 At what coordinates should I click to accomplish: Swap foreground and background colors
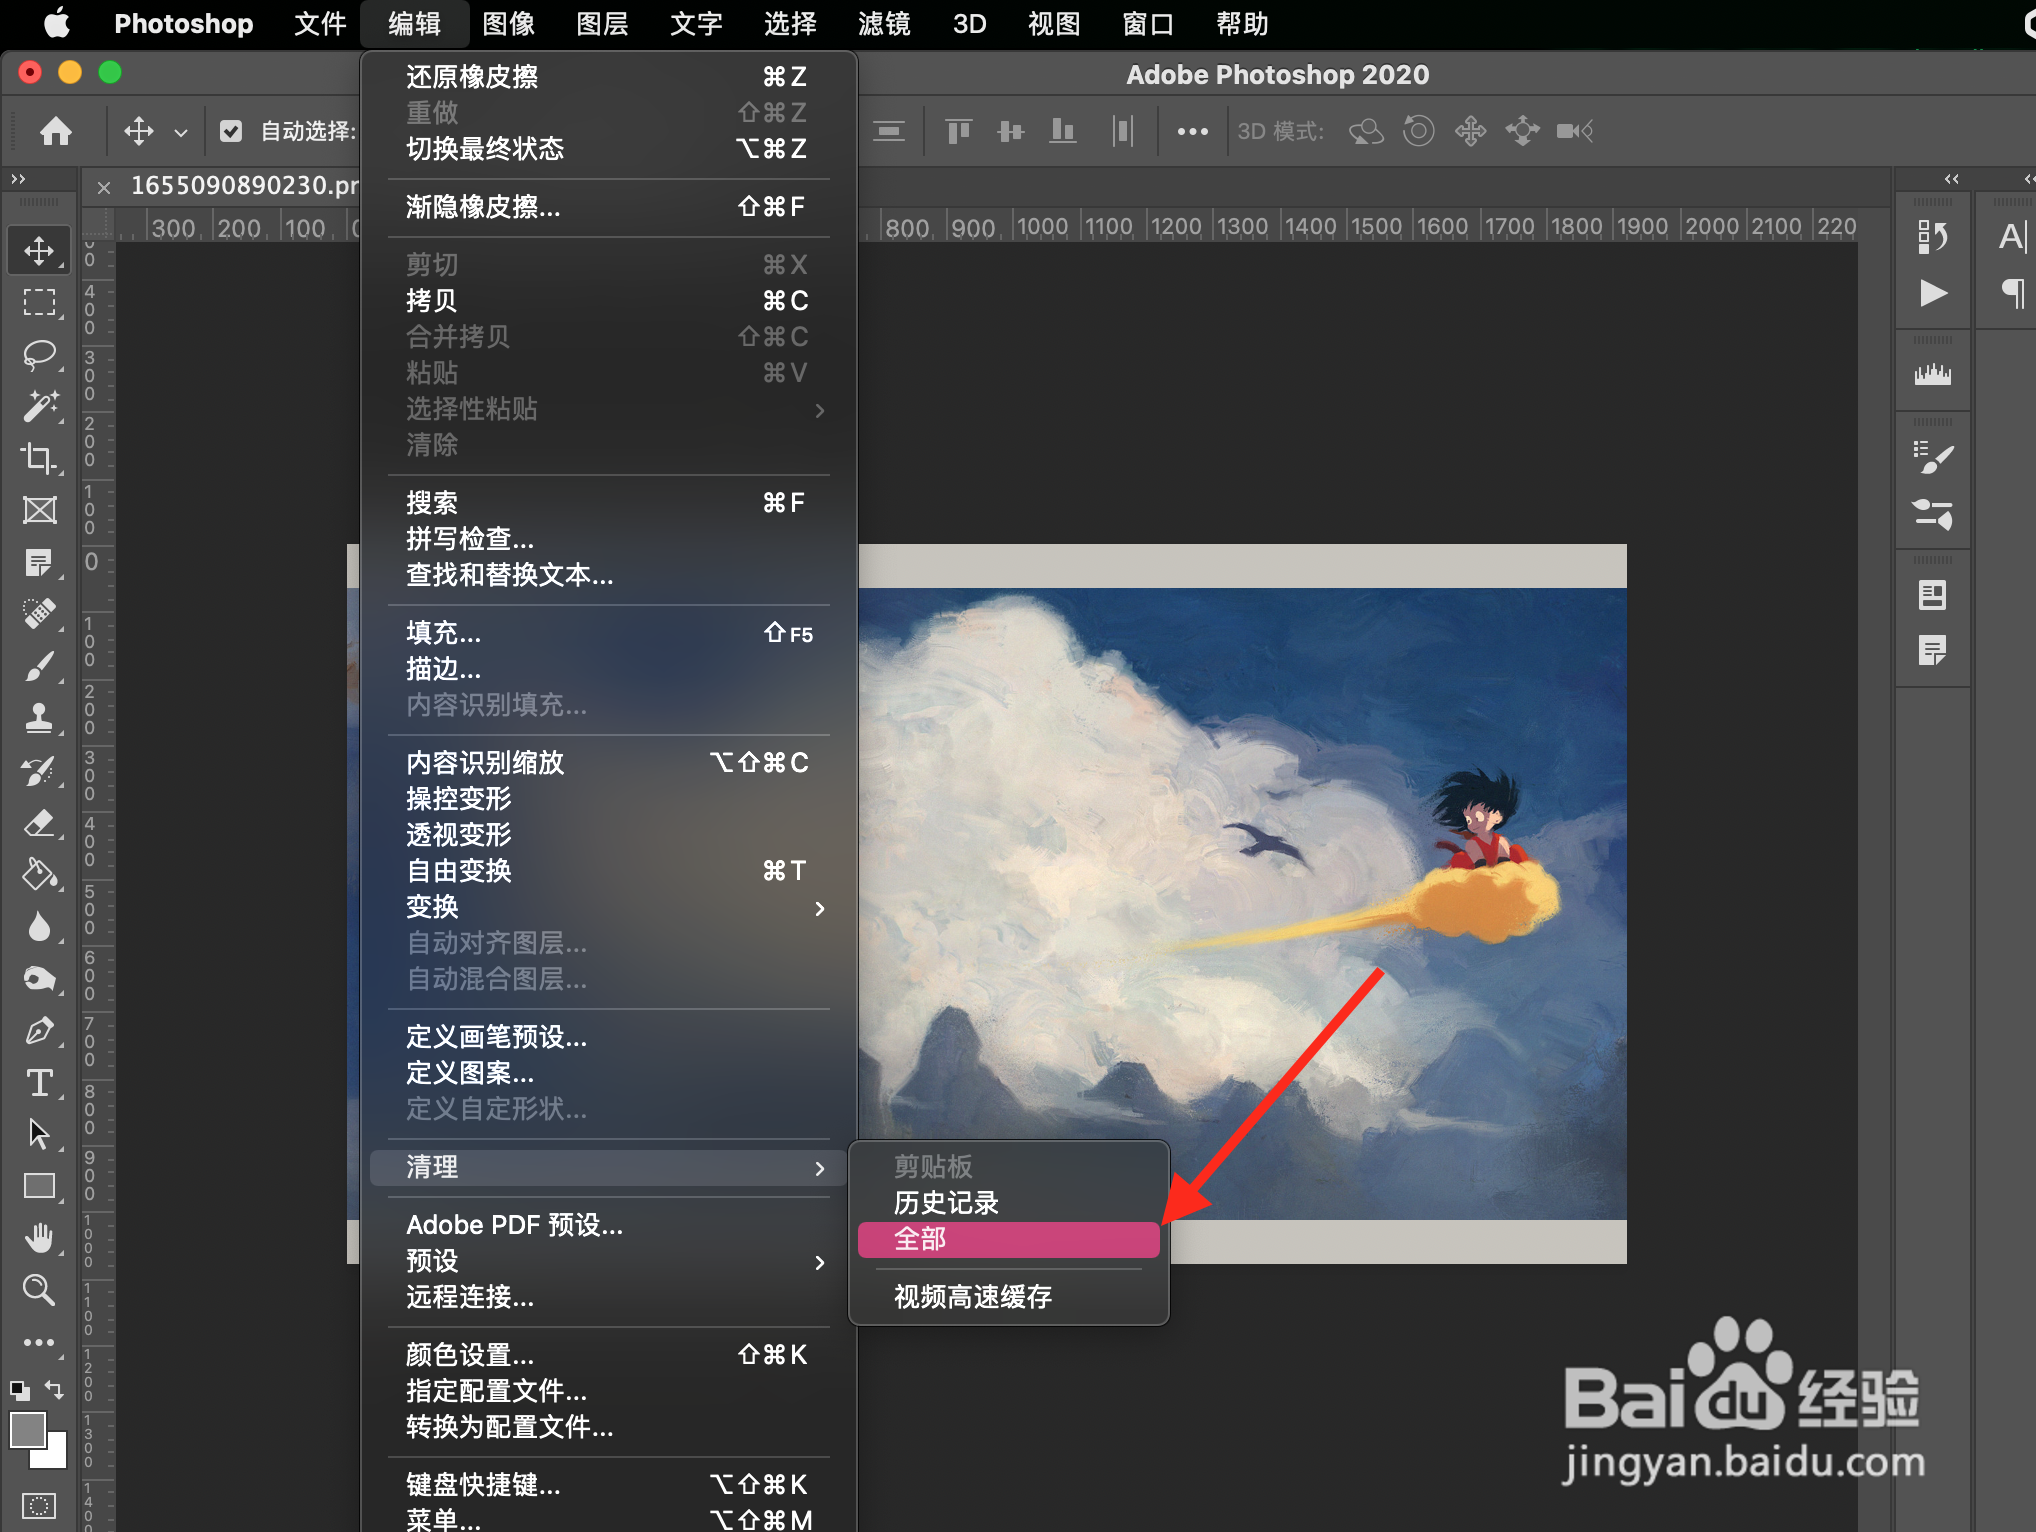[54, 1389]
